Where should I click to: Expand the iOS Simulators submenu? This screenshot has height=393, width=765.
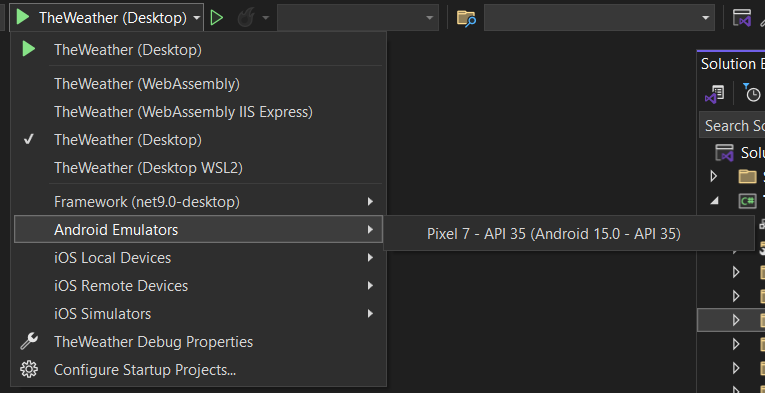click(199, 314)
